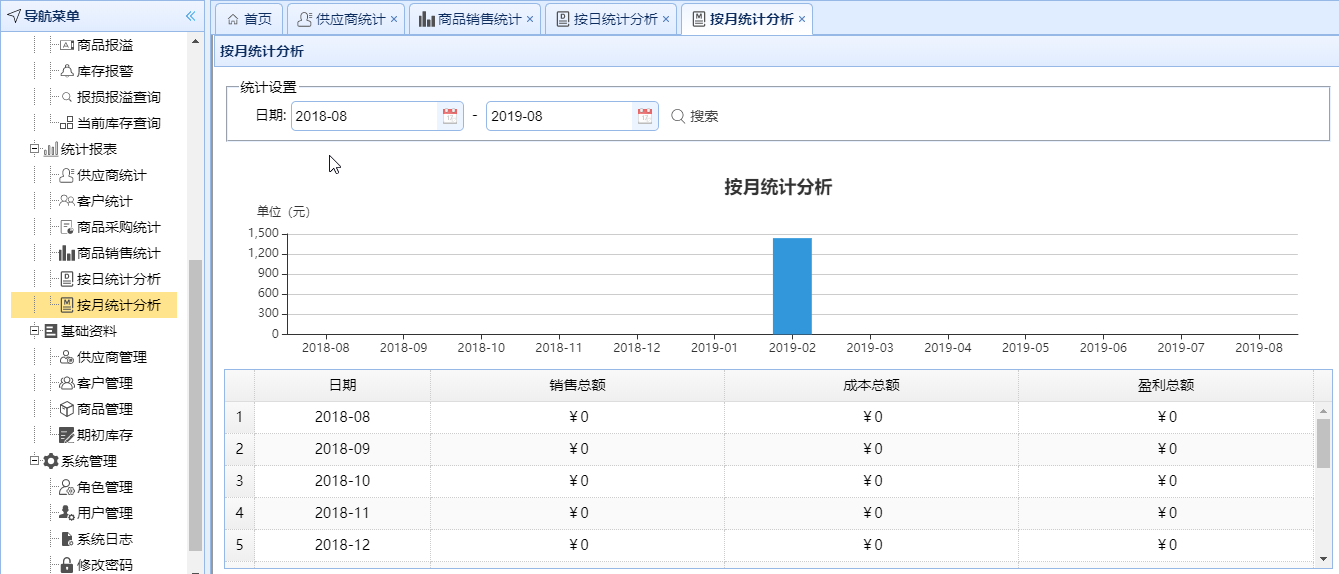The image size is (1339, 574).
Task: Click the 成本总额 column header
Action: coord(871,385)
